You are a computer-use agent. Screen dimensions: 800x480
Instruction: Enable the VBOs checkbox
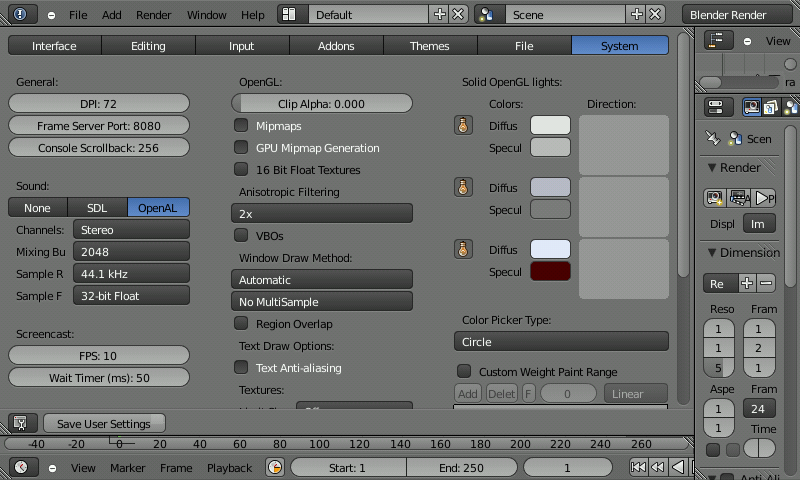pyautogui.click(x=241, y=236)
